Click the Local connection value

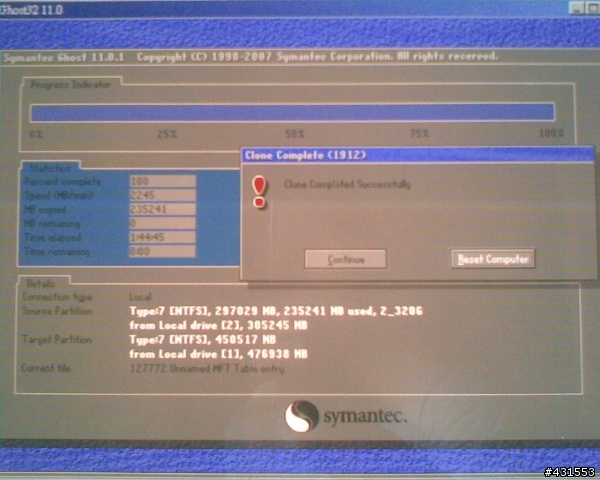(140, 297)
